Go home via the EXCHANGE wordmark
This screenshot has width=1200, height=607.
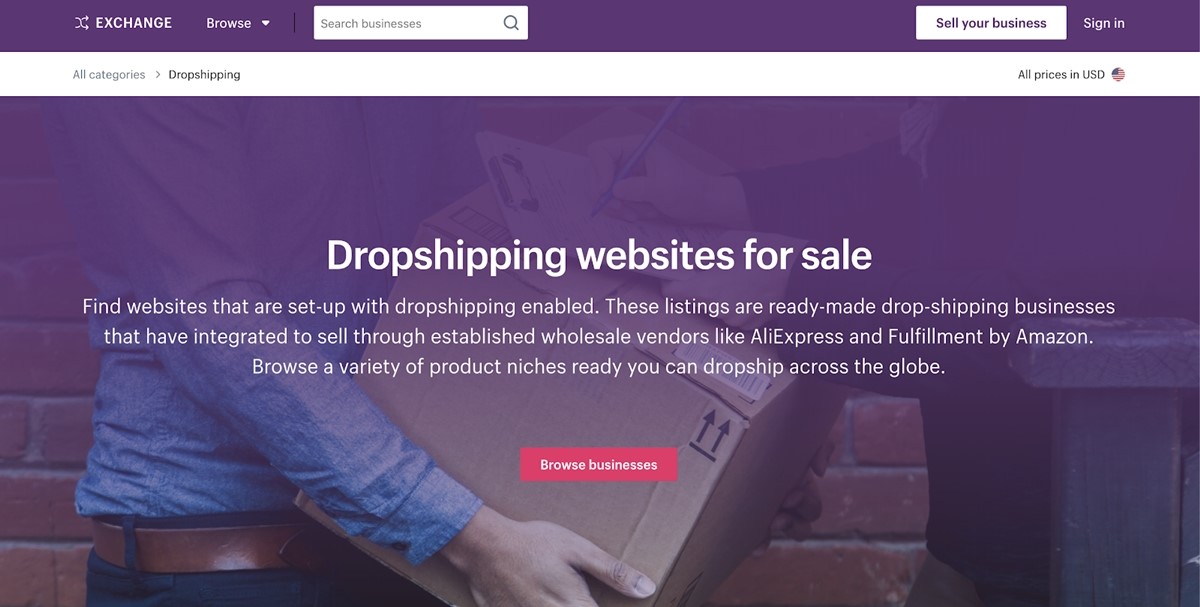click(x=133, y=23)
